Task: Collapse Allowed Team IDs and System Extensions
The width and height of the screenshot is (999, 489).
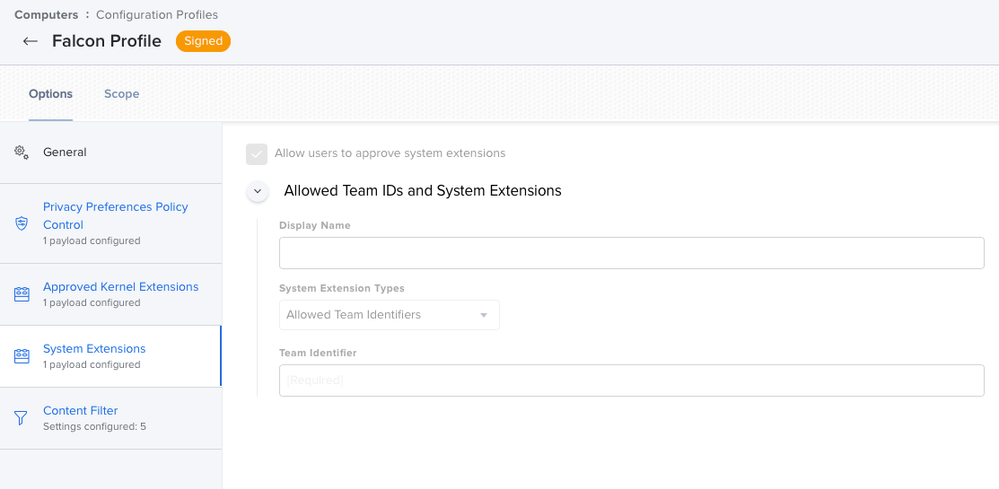Action: point(257,191)
